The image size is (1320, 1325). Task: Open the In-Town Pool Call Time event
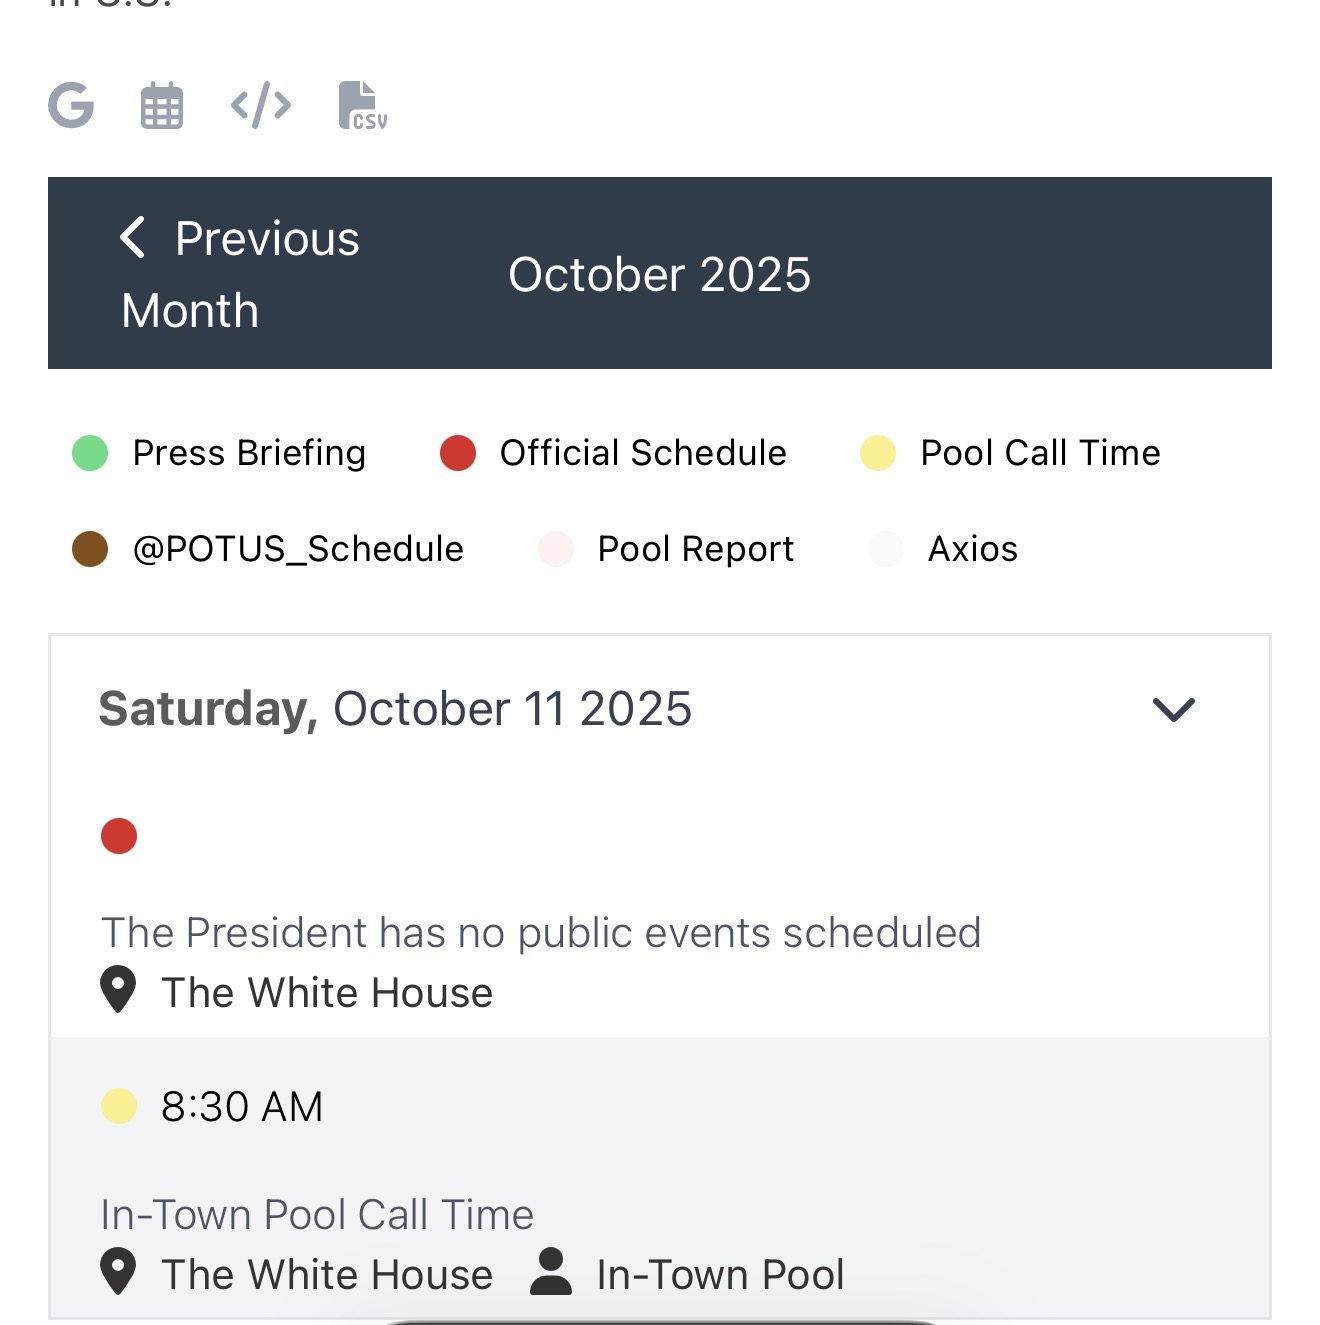coord(317,1215)
